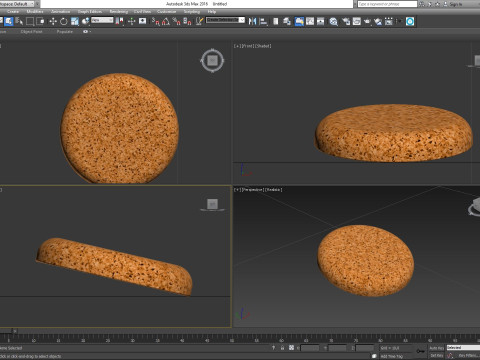Open the Material Editor icon
This screenshot has width=480, height=360.
click(333, 22)
